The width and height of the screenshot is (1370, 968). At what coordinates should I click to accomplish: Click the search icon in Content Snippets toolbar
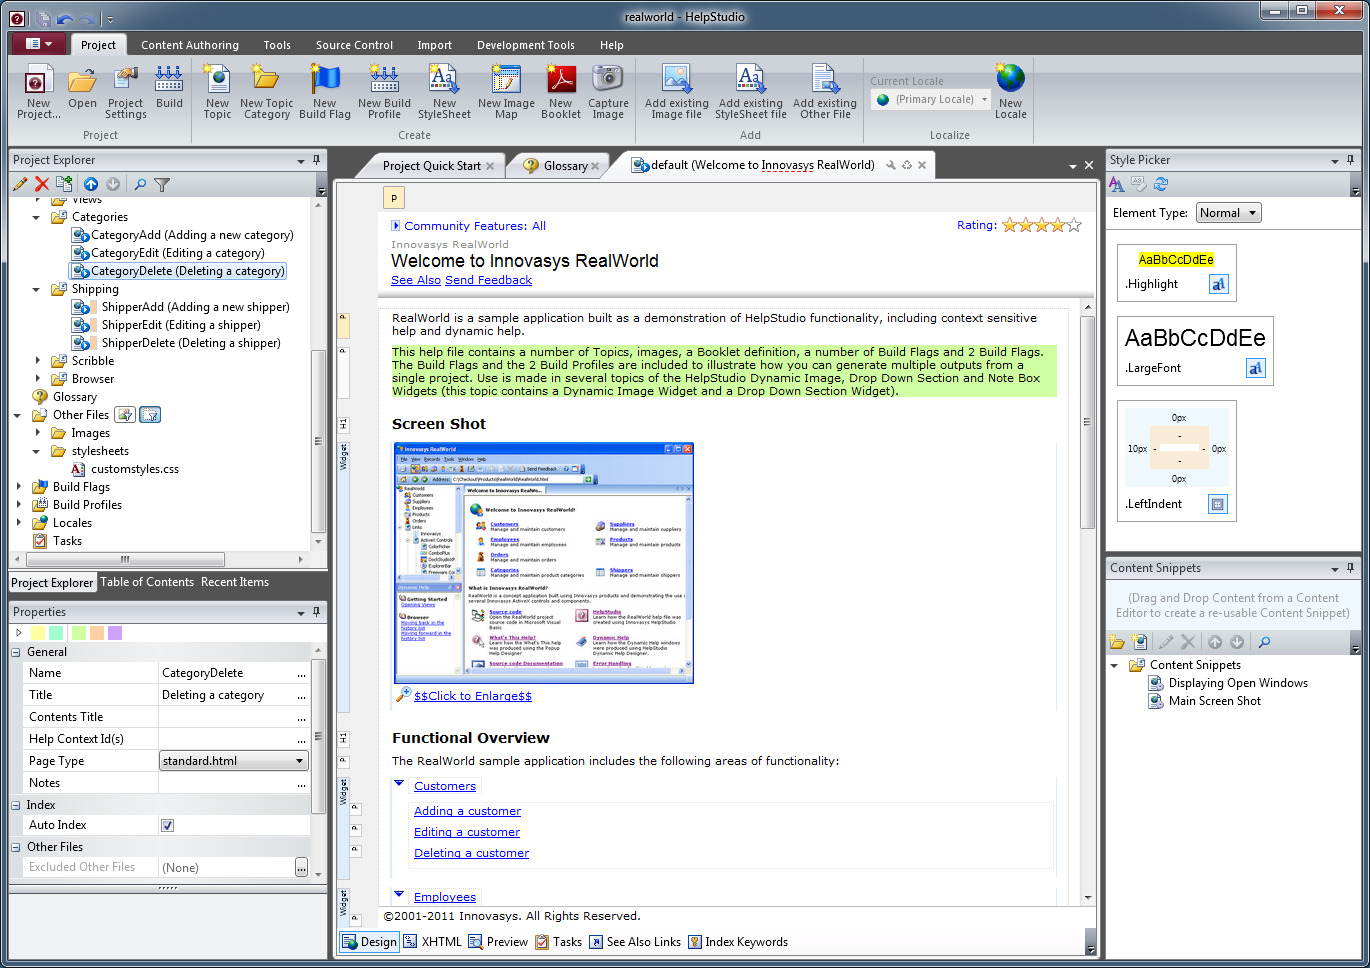1264,642
